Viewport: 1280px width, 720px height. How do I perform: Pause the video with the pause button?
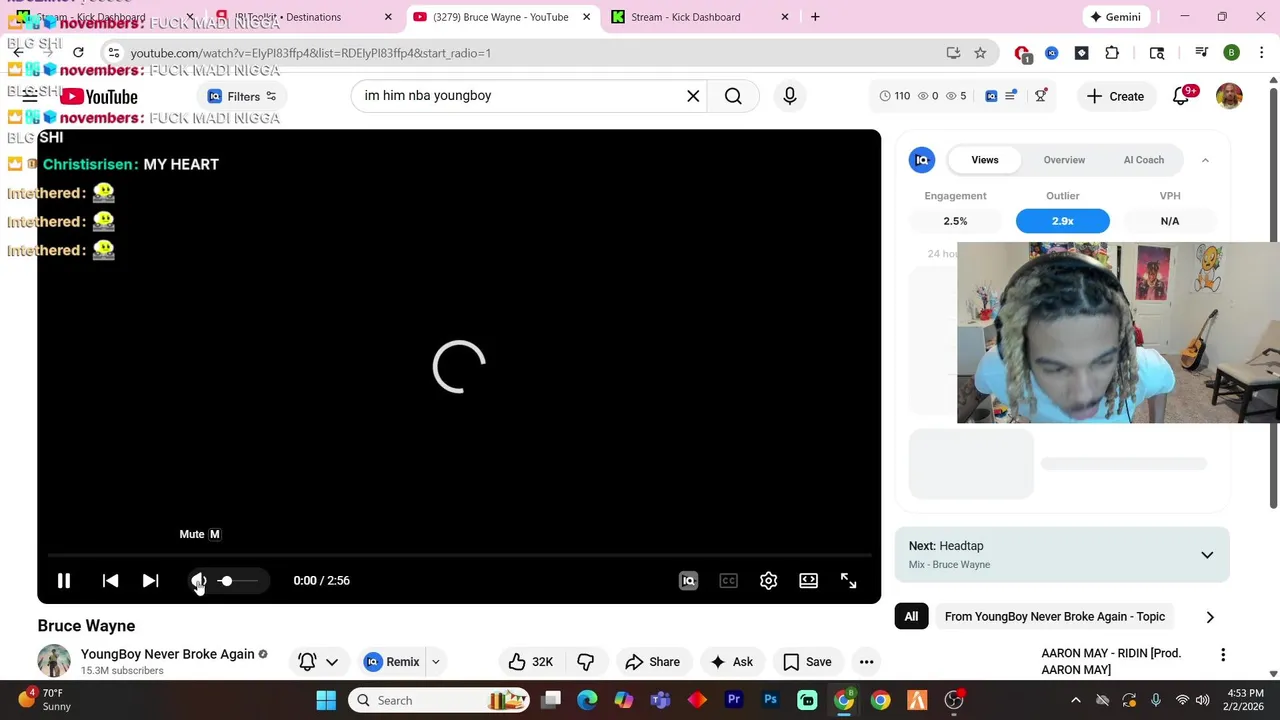click(63, 580)
